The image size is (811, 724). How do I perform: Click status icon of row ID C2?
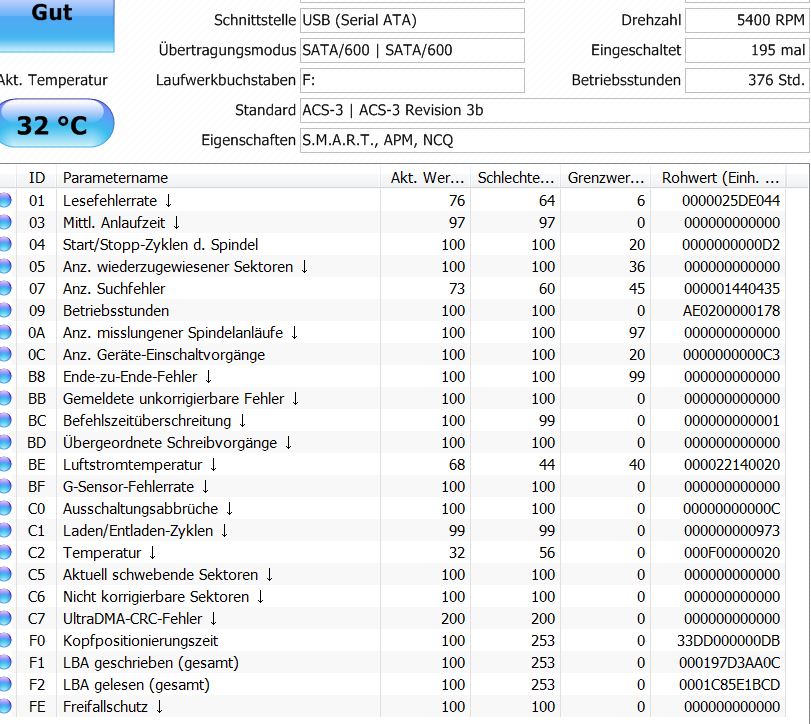click(5, 552)
